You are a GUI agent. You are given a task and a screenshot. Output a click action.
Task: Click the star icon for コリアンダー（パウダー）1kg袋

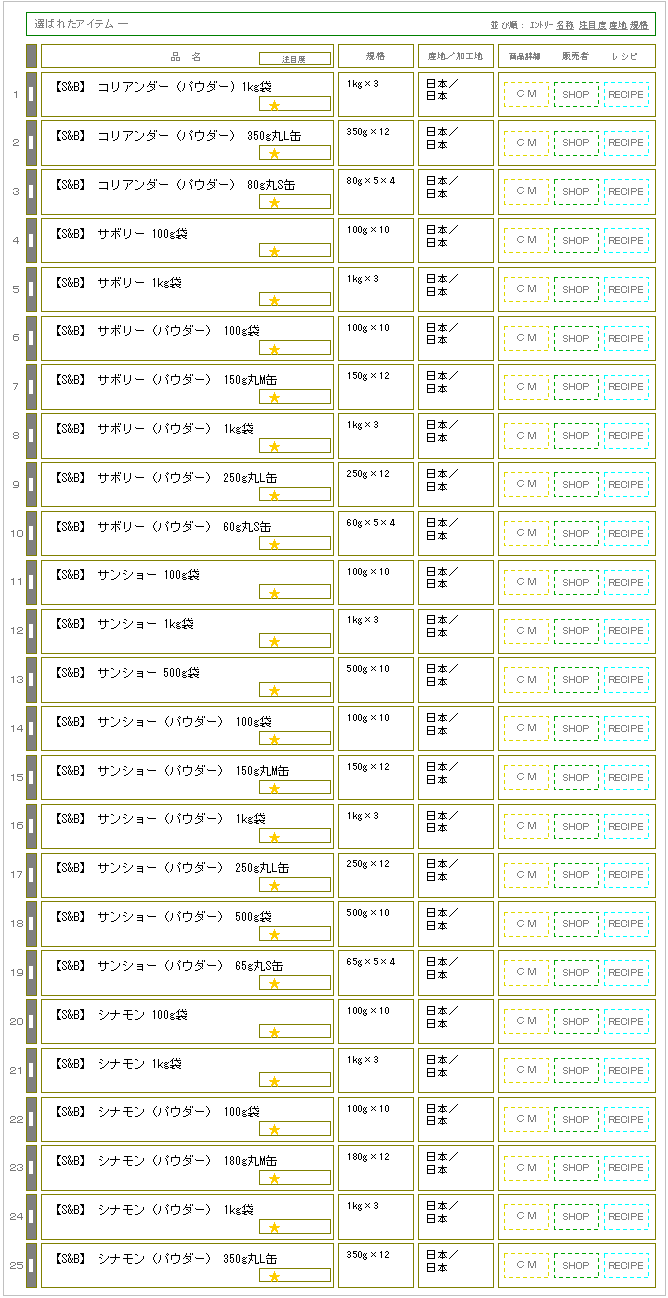point(274,105)
